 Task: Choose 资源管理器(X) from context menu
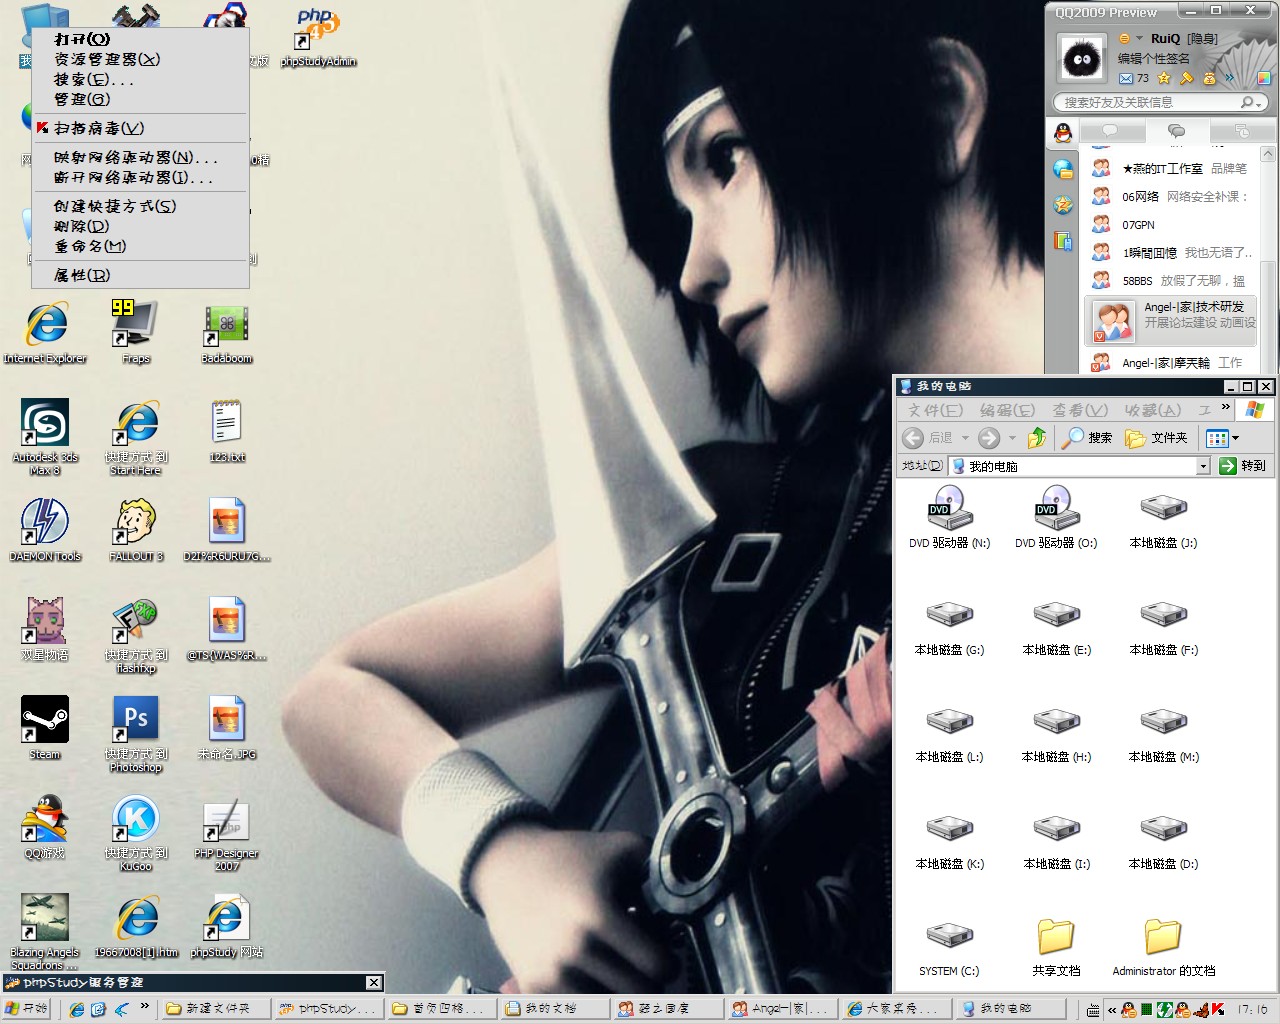click(x=140, y=59)
